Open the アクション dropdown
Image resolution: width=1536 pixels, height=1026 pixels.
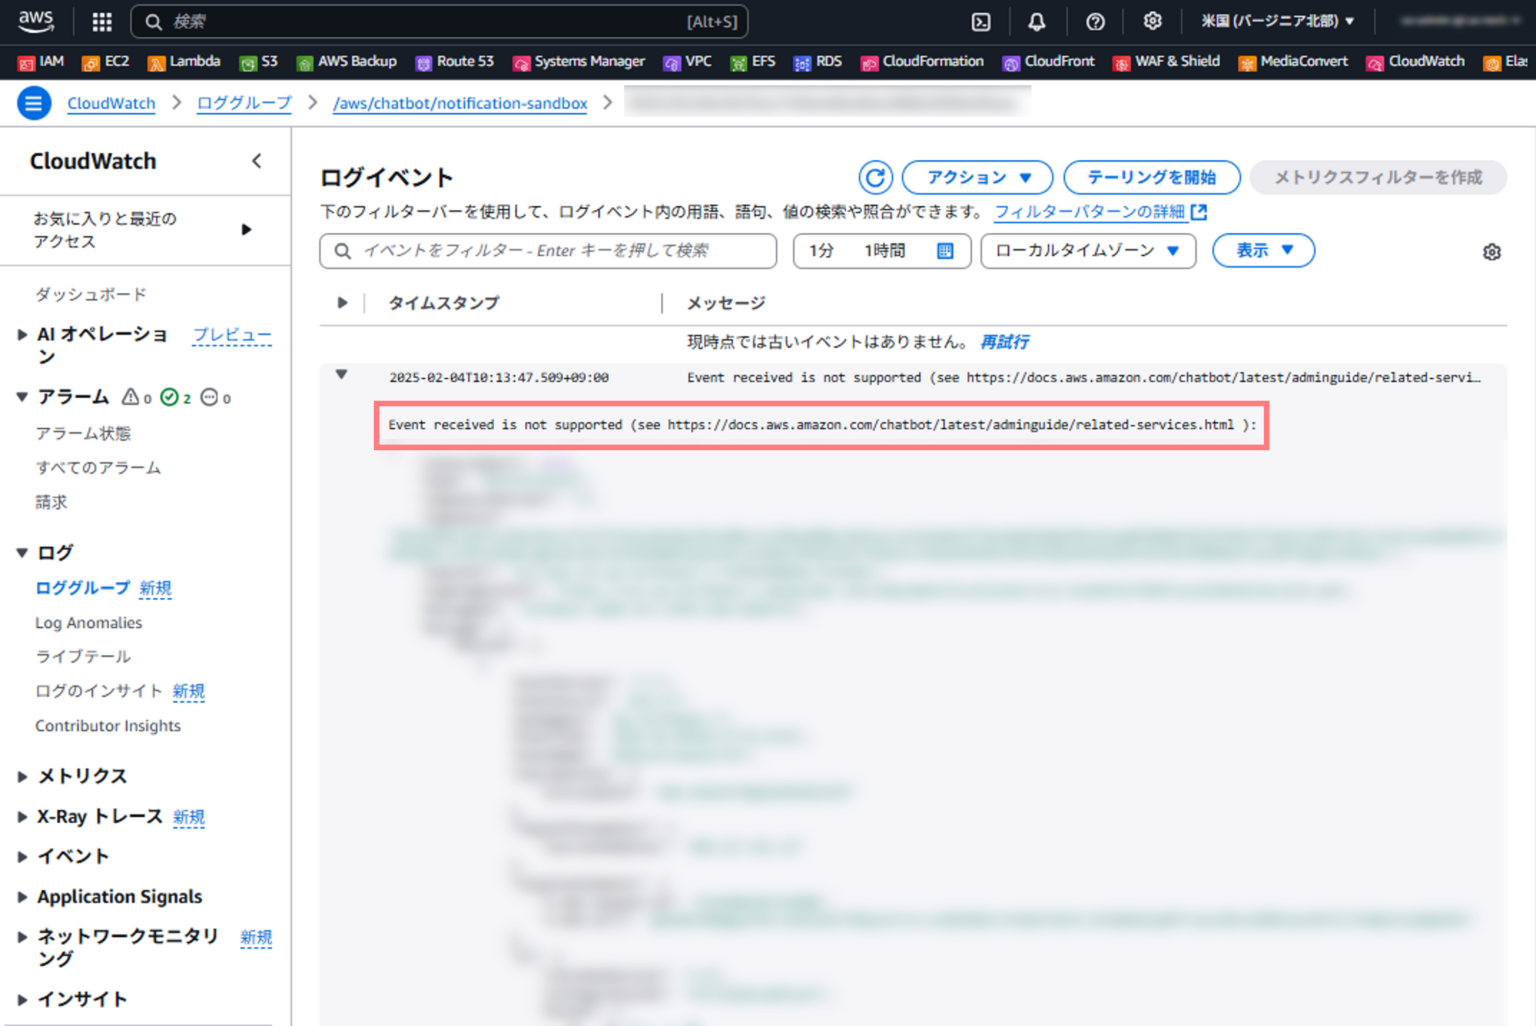(x=977, y=177)
